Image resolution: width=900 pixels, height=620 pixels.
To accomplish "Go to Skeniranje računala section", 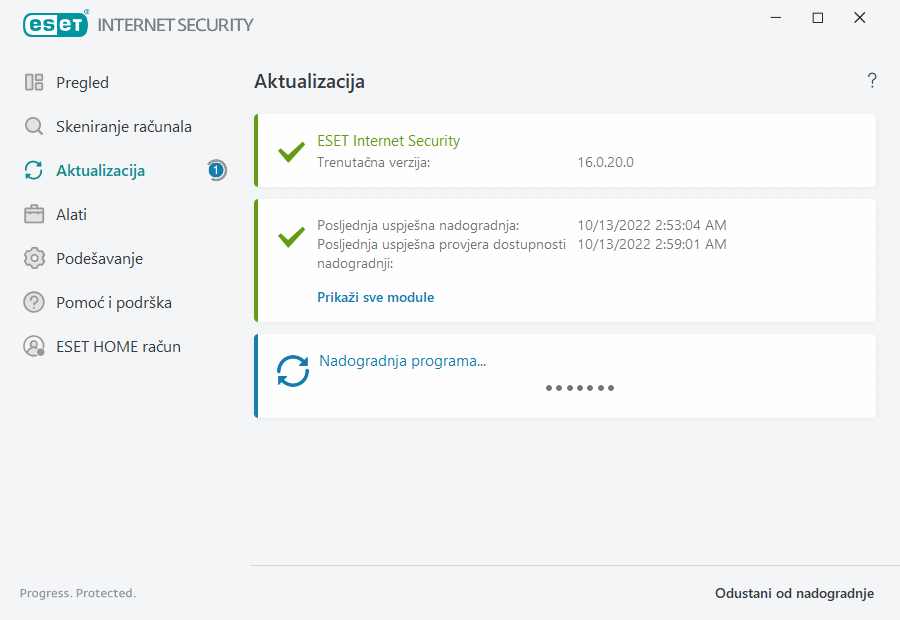I will click(123, 127).
